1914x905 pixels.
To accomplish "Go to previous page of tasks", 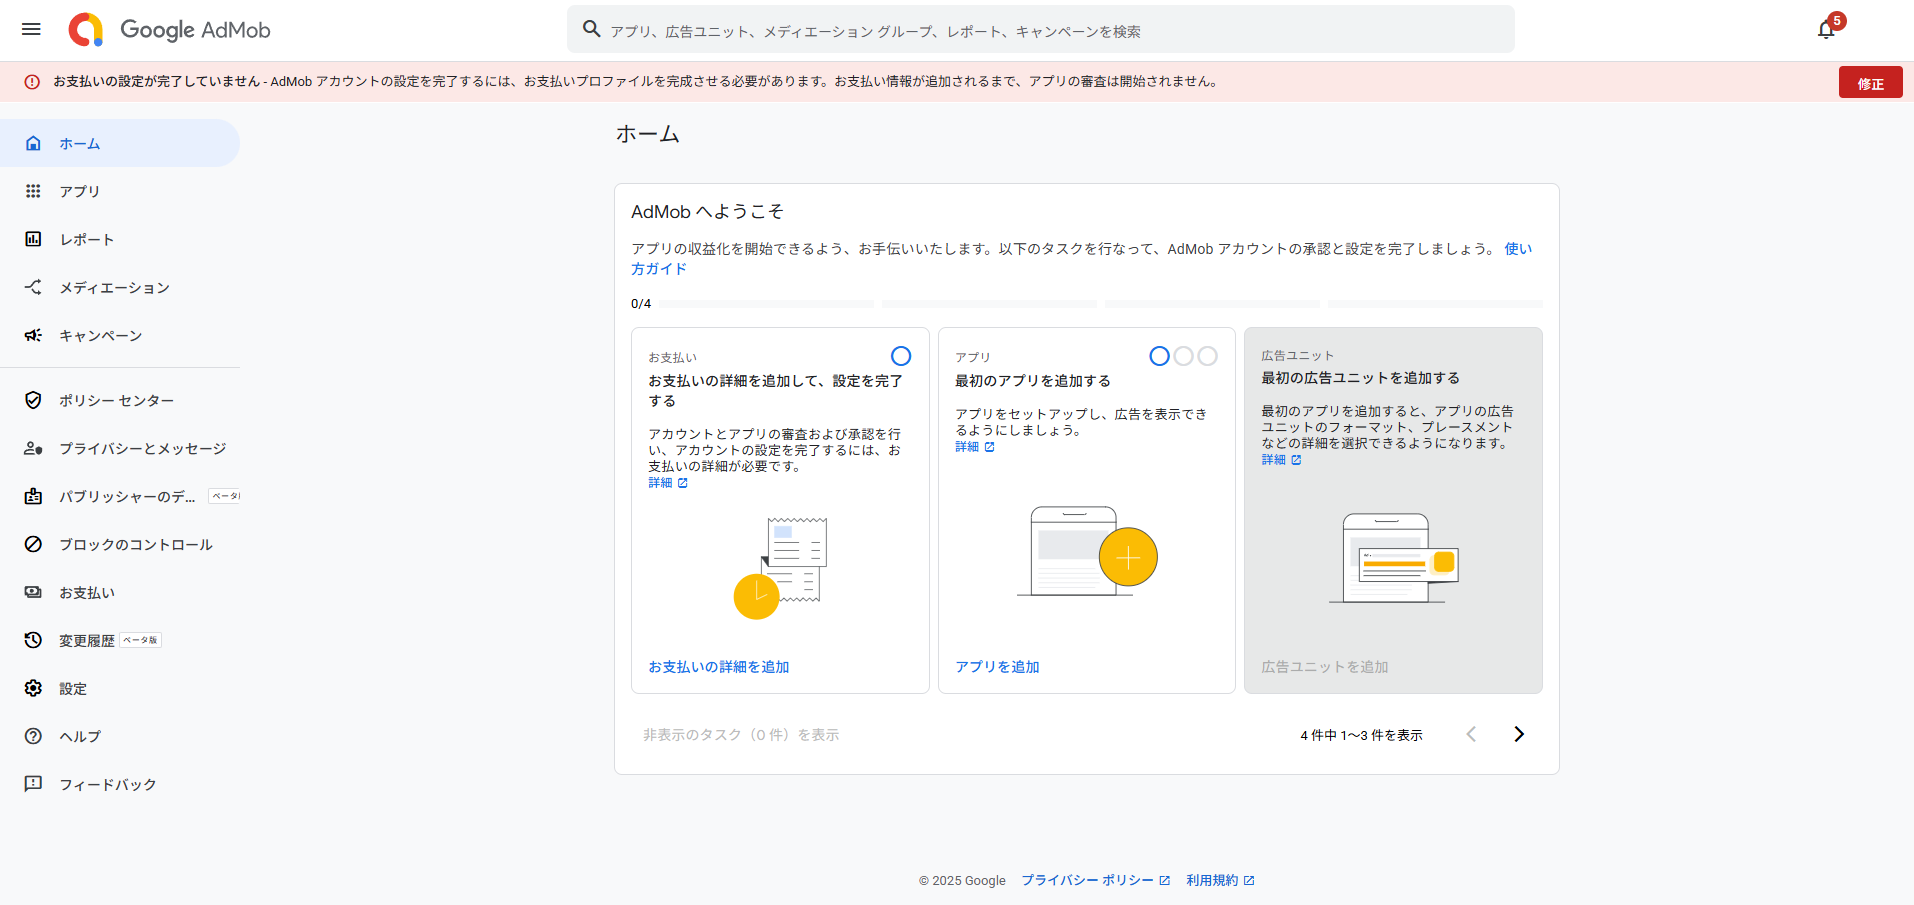I will 1471,734.
